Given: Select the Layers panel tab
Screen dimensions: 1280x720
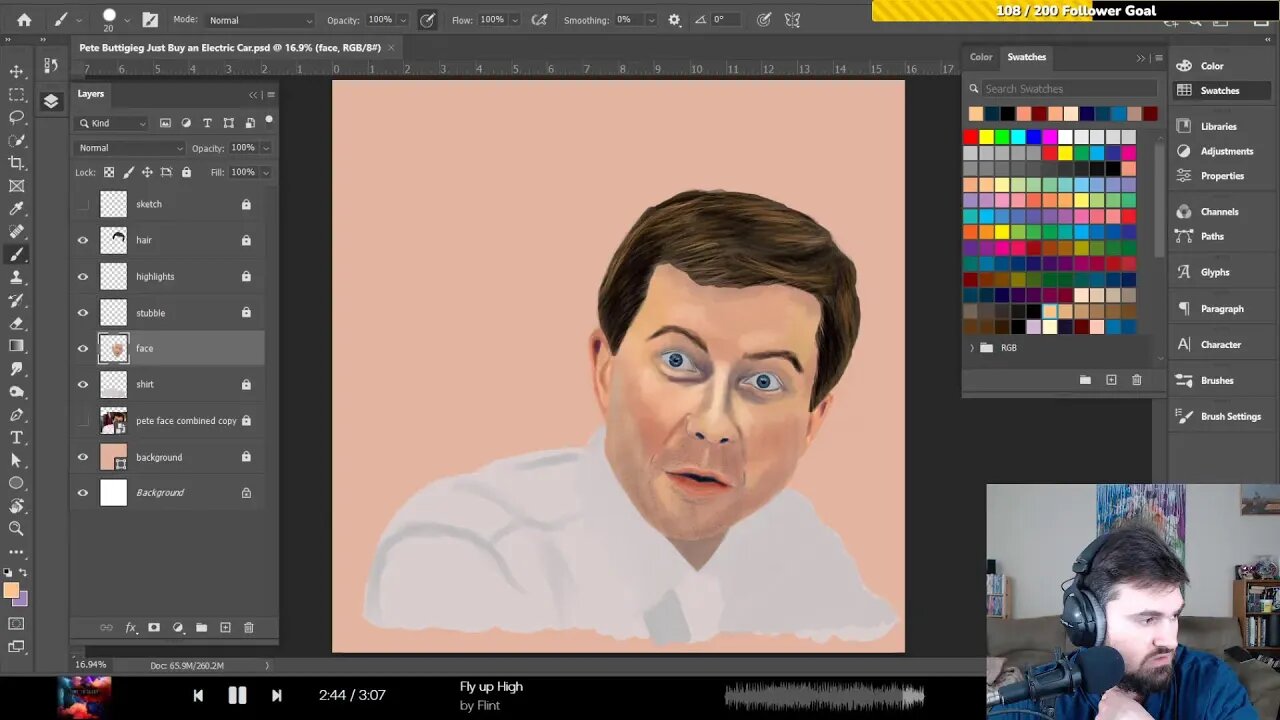Looking at the screenshot, I should coord(91,94).
